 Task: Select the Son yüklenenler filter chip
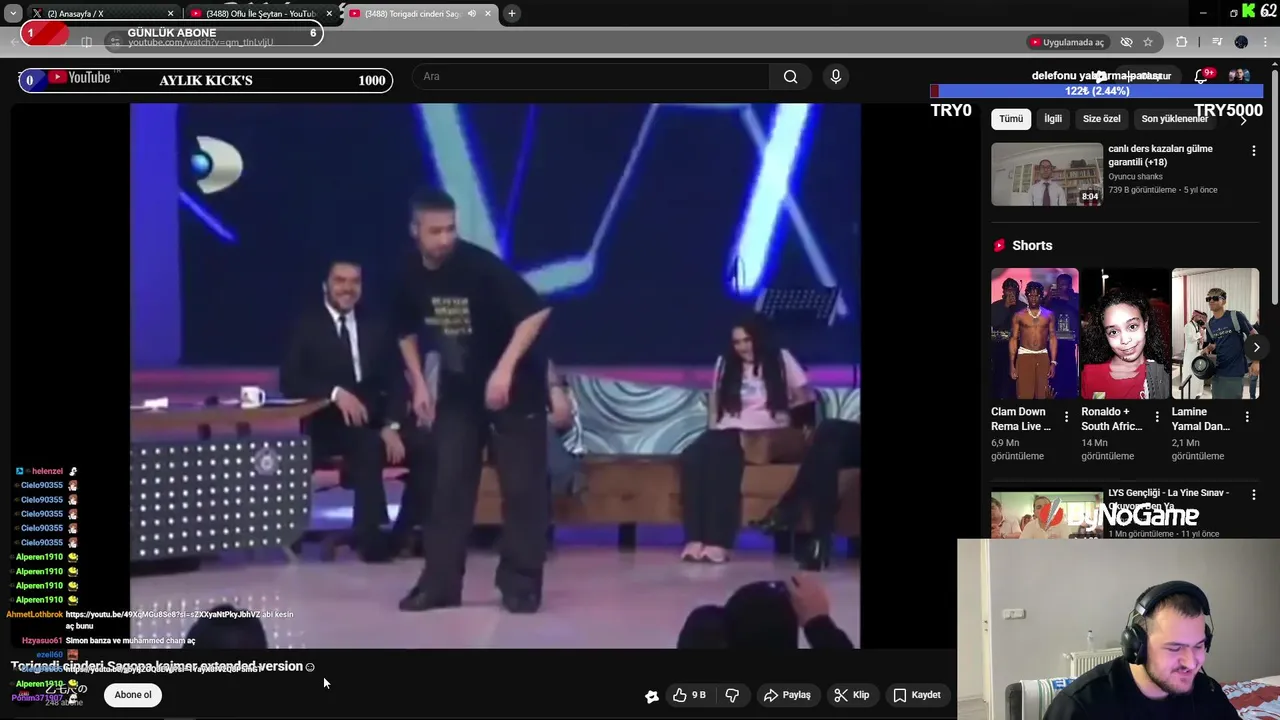(x=1174, y=119)
